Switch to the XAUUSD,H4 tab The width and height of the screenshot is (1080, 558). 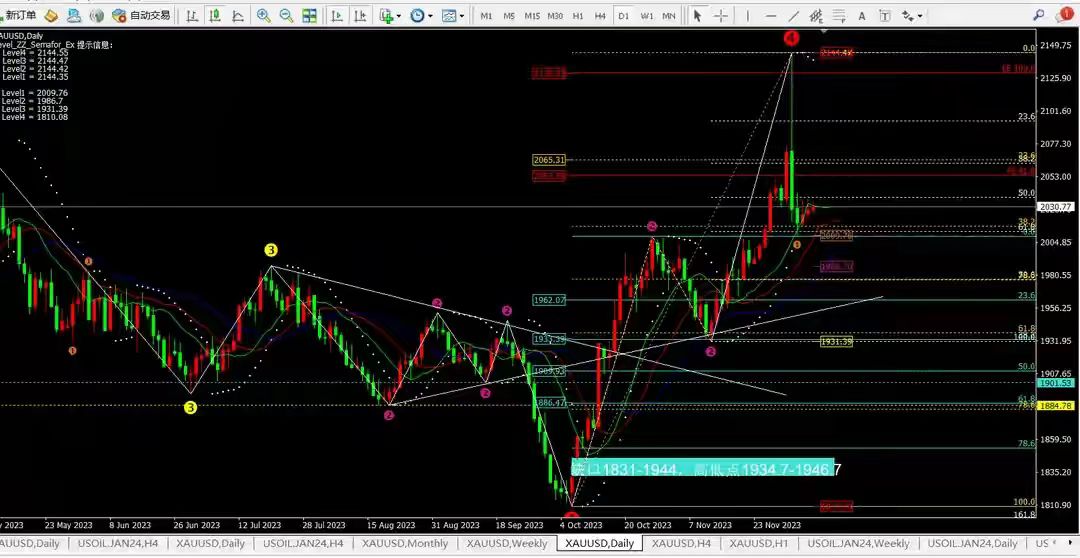[682, 544]
